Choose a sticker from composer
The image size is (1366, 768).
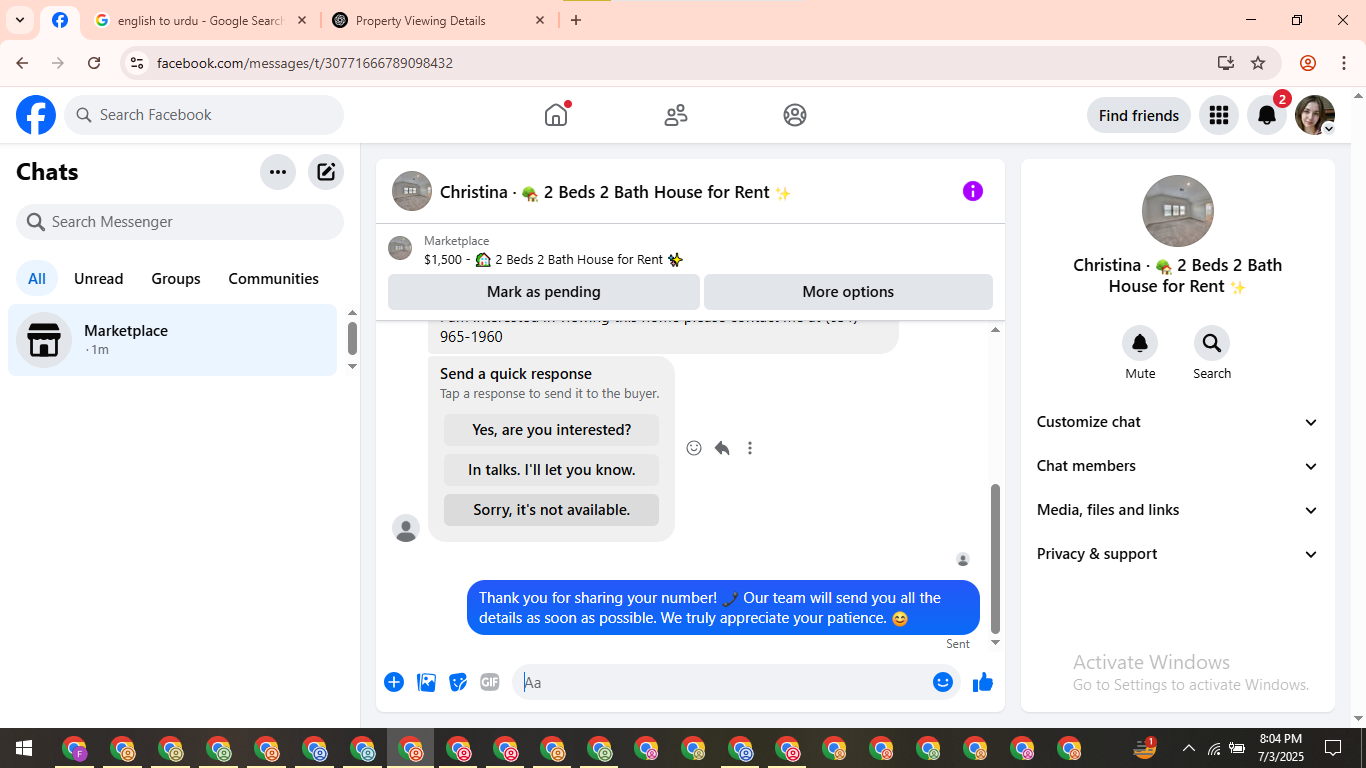[458, 682]
